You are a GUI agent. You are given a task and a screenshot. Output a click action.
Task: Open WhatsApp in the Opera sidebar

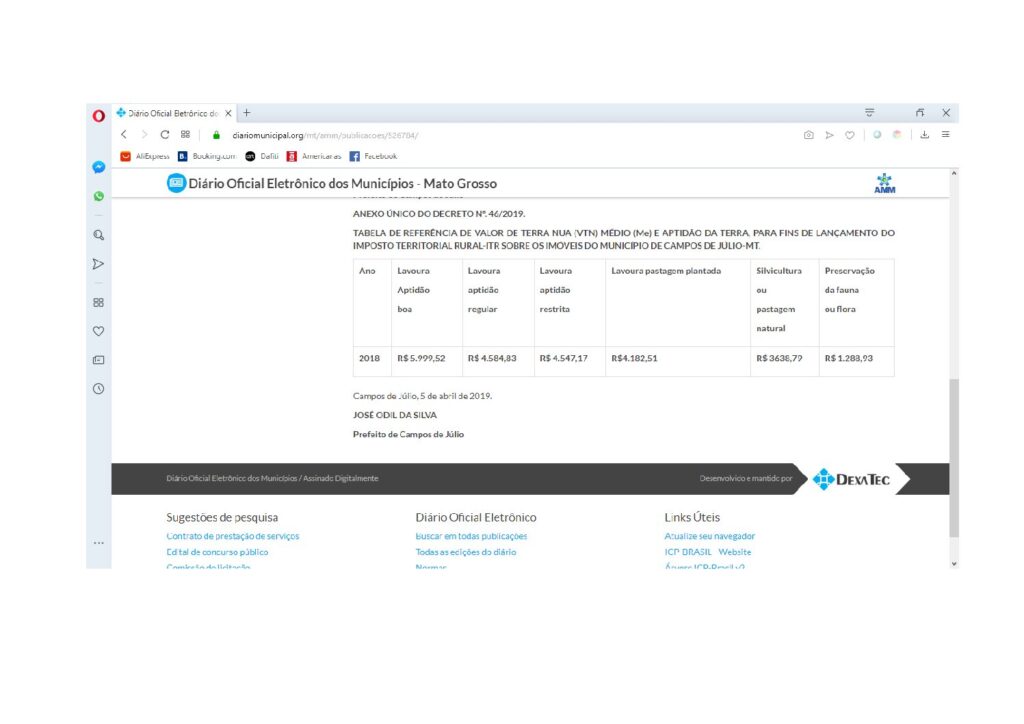point(99,196)
